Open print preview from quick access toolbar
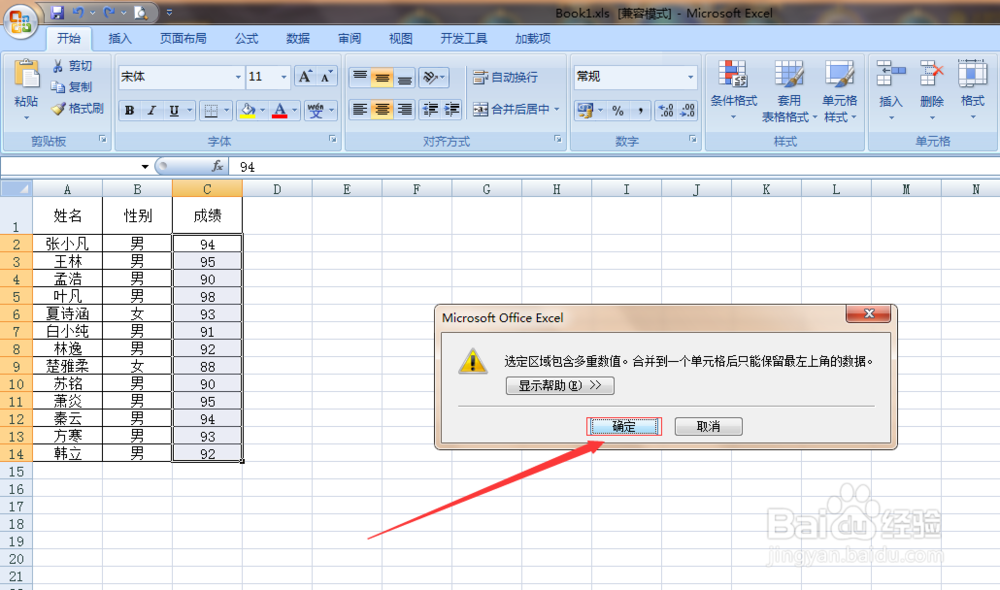 pos(141,12)
